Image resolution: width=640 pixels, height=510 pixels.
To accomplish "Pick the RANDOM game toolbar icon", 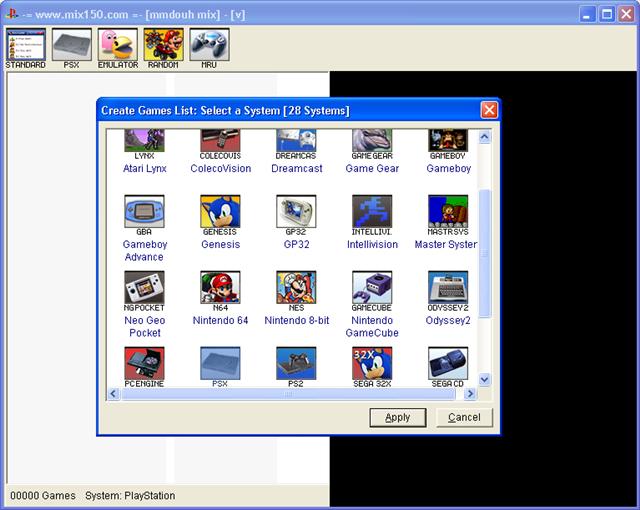I will (163, 49).
